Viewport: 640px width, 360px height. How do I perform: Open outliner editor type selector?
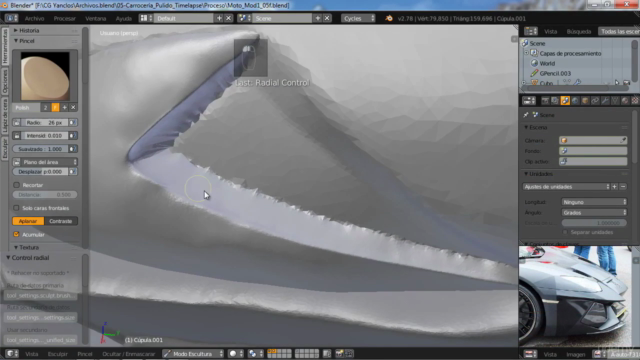[531, 31]
